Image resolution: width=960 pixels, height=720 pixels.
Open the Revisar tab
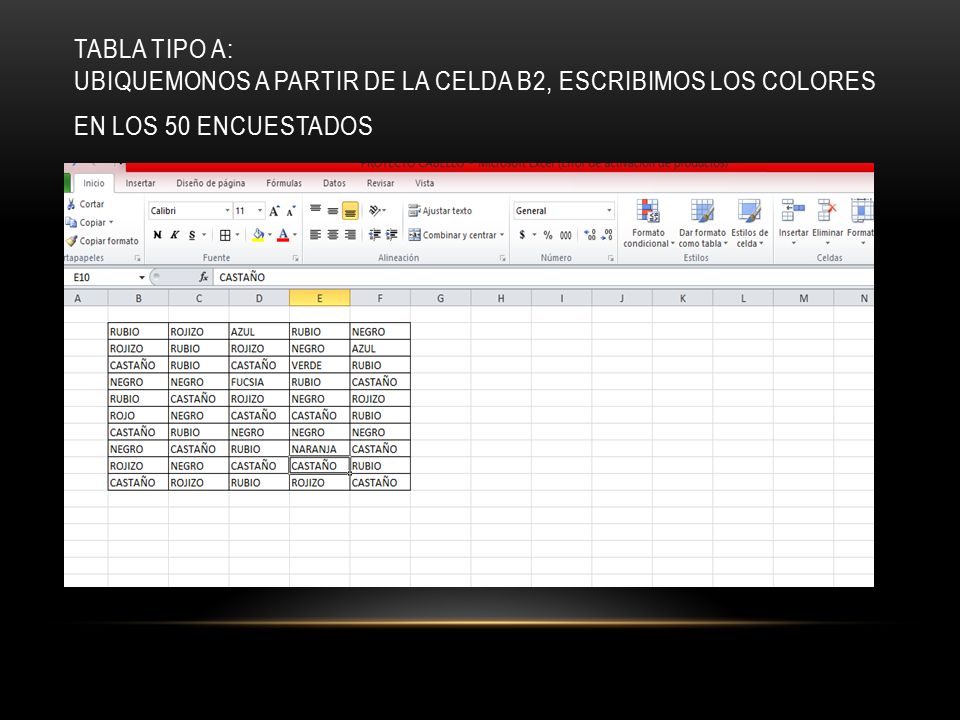[x=380, y=183]
